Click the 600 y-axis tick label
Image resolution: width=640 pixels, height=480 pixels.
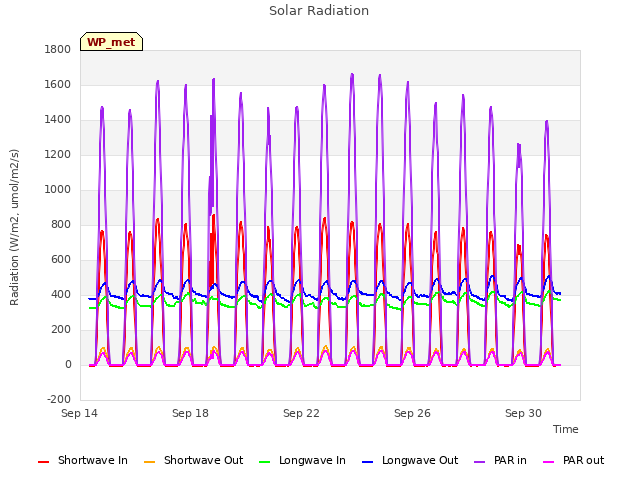(61, 260)
